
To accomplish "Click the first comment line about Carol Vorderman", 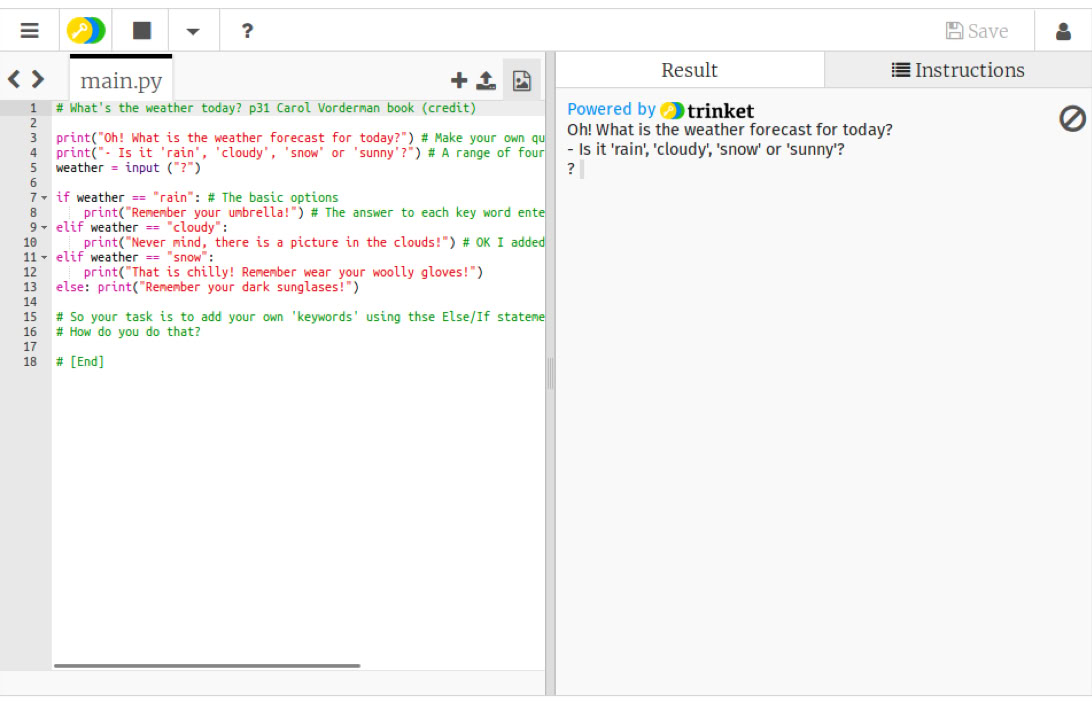I will coord(266,108).
